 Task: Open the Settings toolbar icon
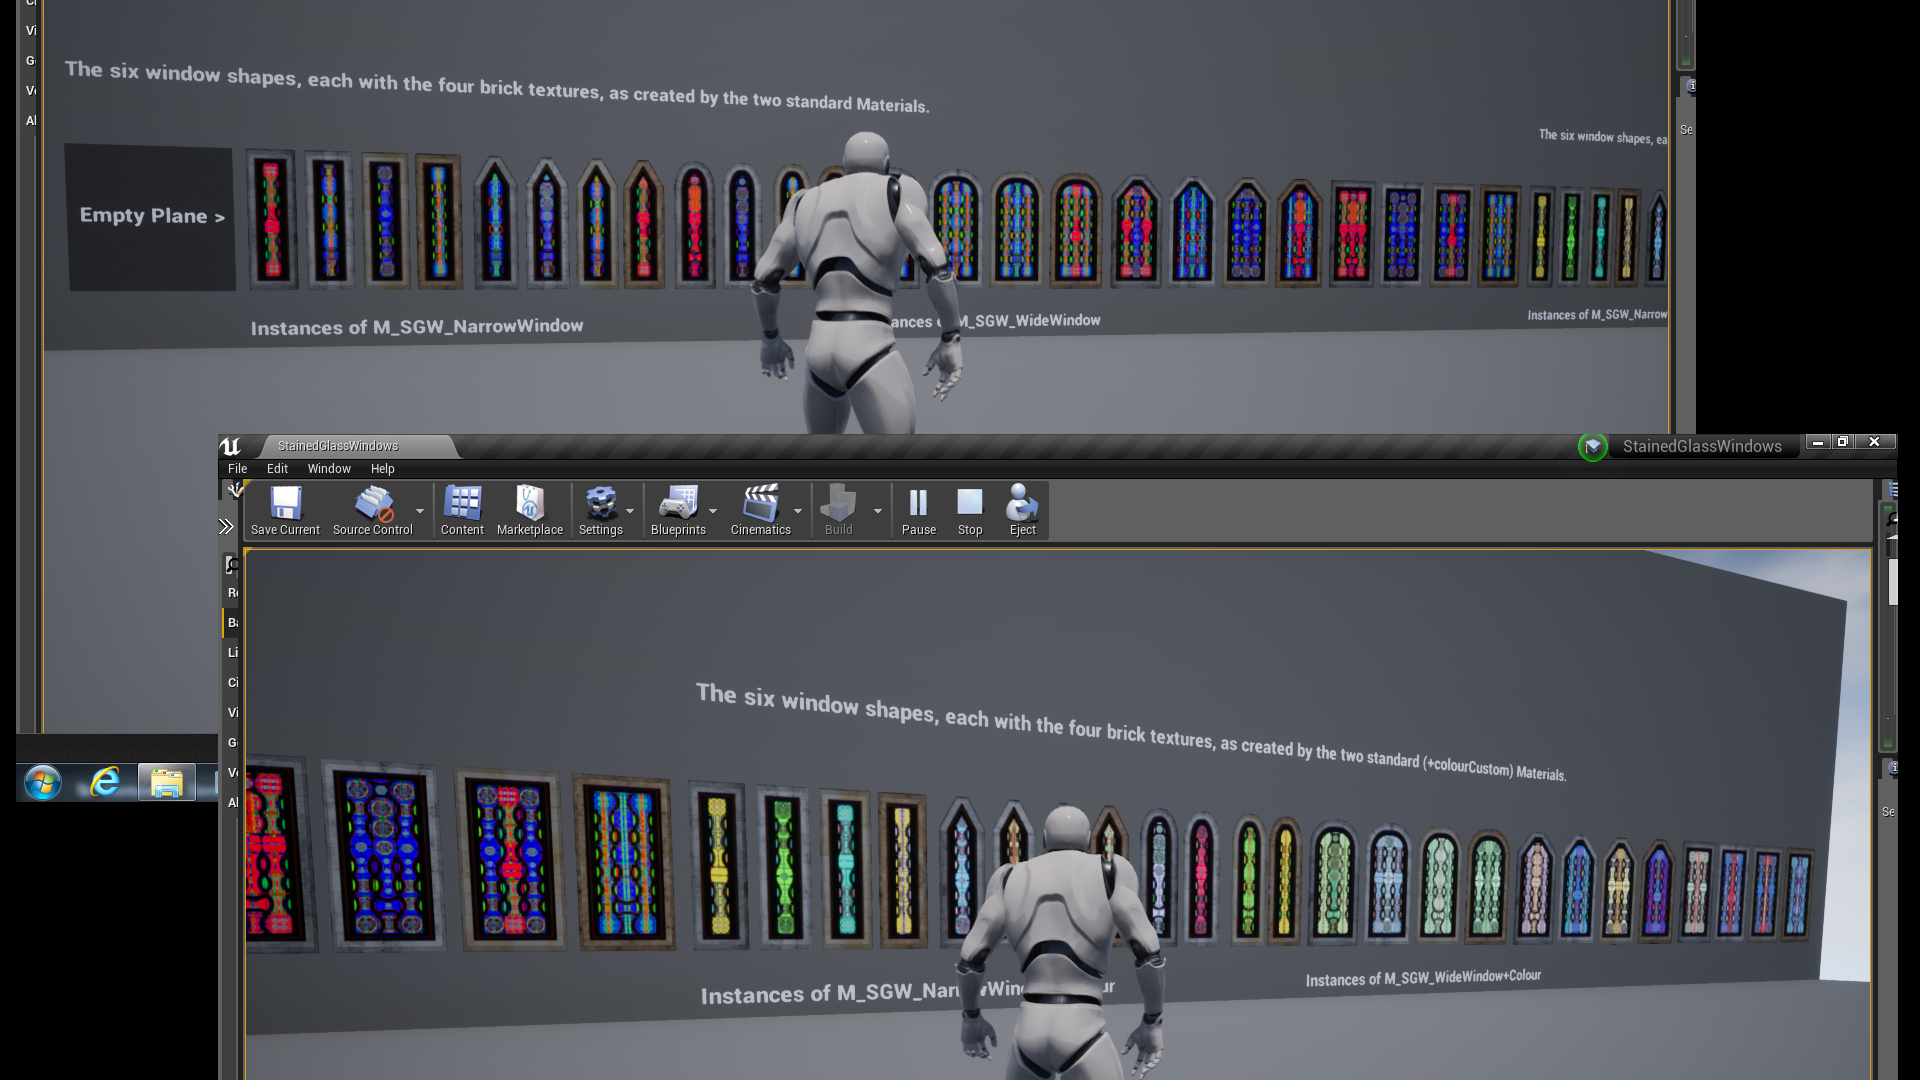pyautogui.click(x=601, y=505)
